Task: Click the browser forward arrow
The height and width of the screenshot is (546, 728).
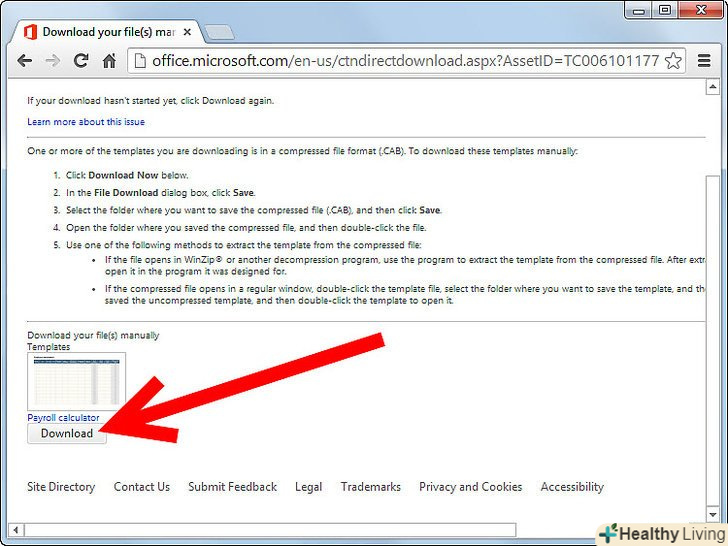Action: (x=52, y=61)
